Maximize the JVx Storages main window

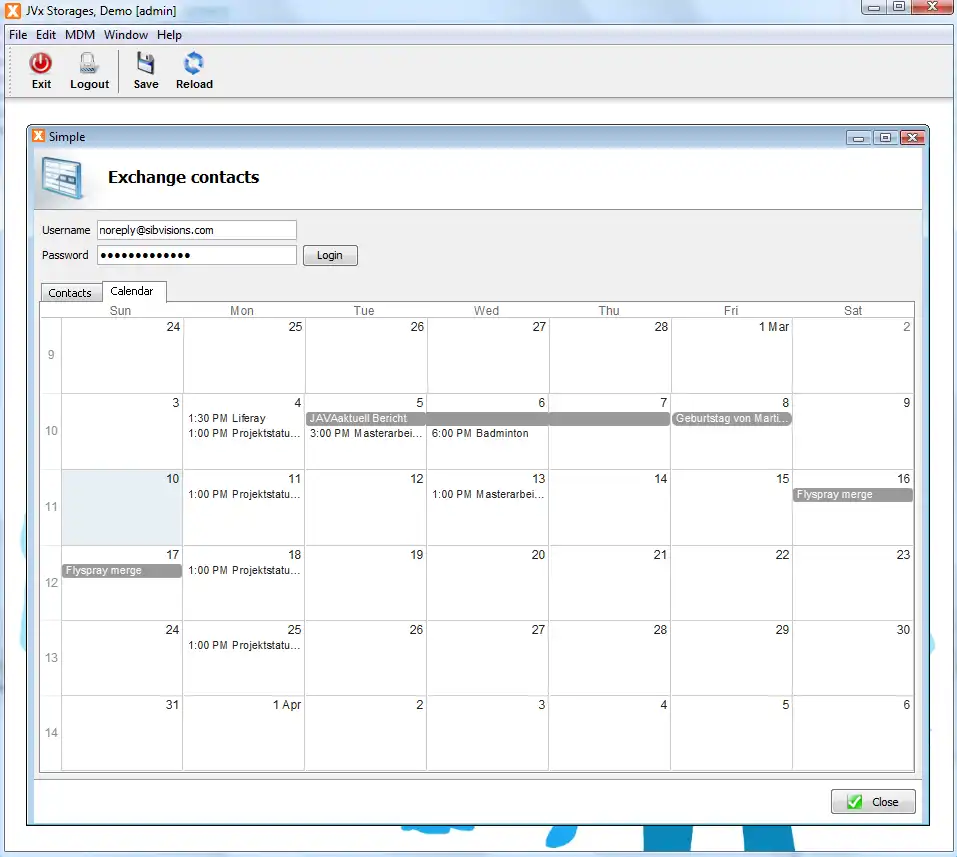tap(898, 7)
